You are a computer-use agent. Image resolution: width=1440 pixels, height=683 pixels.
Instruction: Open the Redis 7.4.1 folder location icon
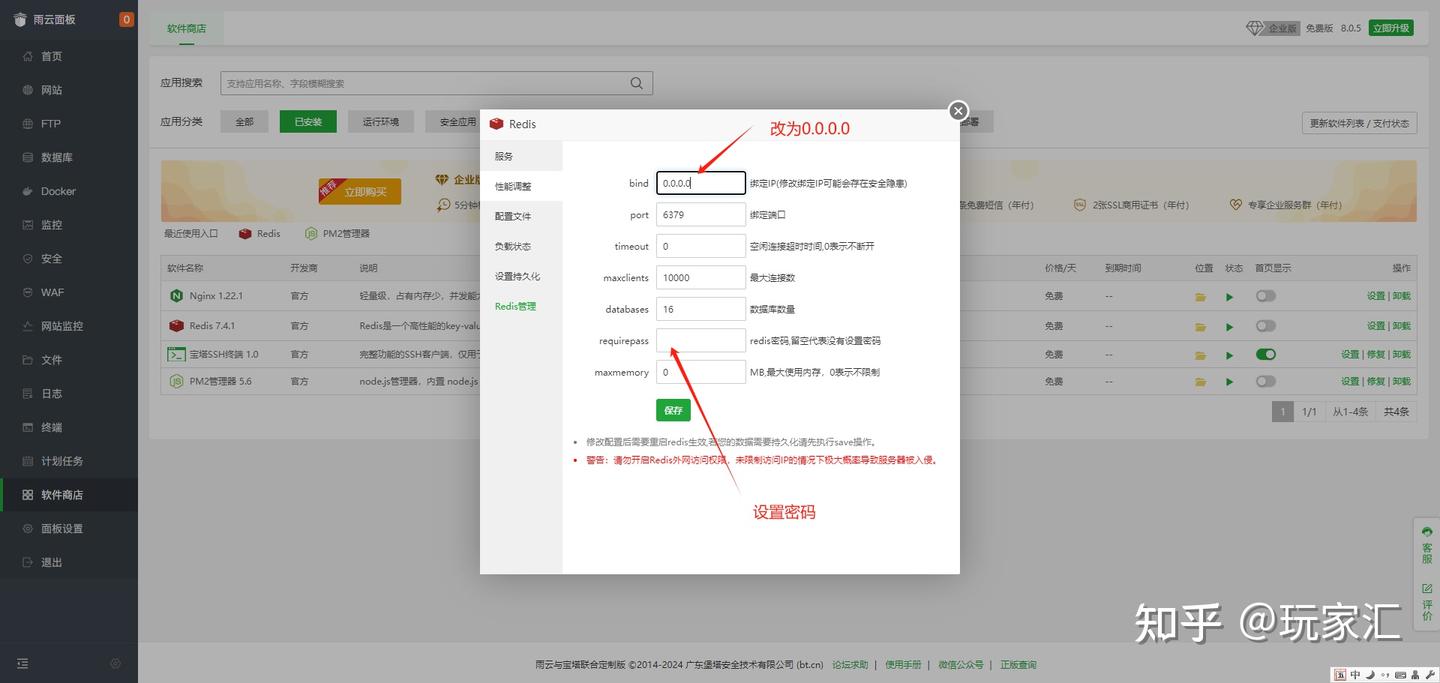click(x=1200, y=326)
